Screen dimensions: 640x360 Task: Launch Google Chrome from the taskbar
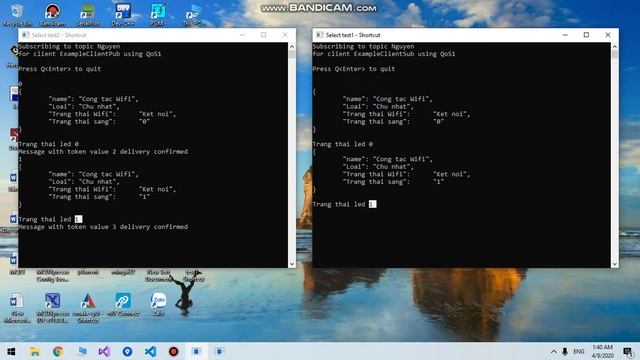pyautogui.click(x=58, y=351)
